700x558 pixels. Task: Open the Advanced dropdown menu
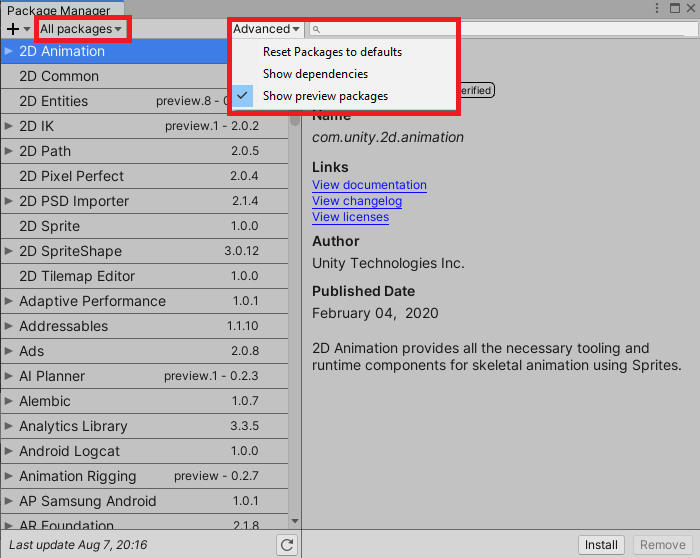click(x=267, y=29)
